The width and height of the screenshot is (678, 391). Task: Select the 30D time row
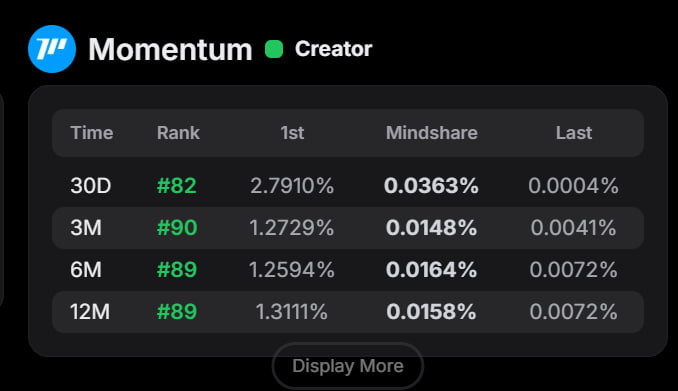click(348, 186)
